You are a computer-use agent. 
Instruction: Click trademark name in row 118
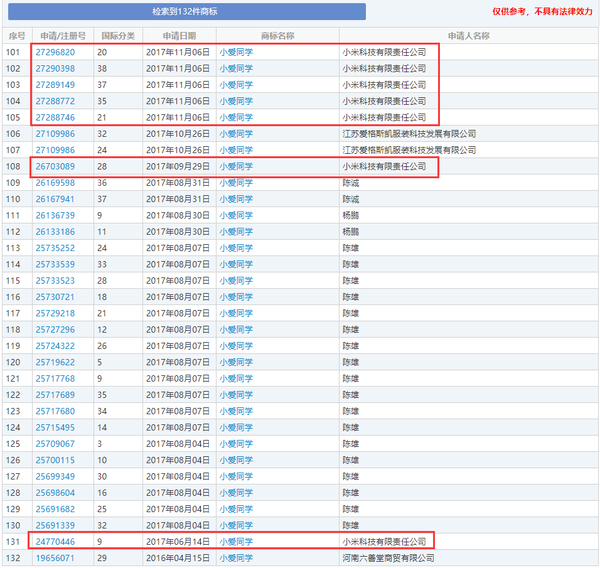point(236,330)
